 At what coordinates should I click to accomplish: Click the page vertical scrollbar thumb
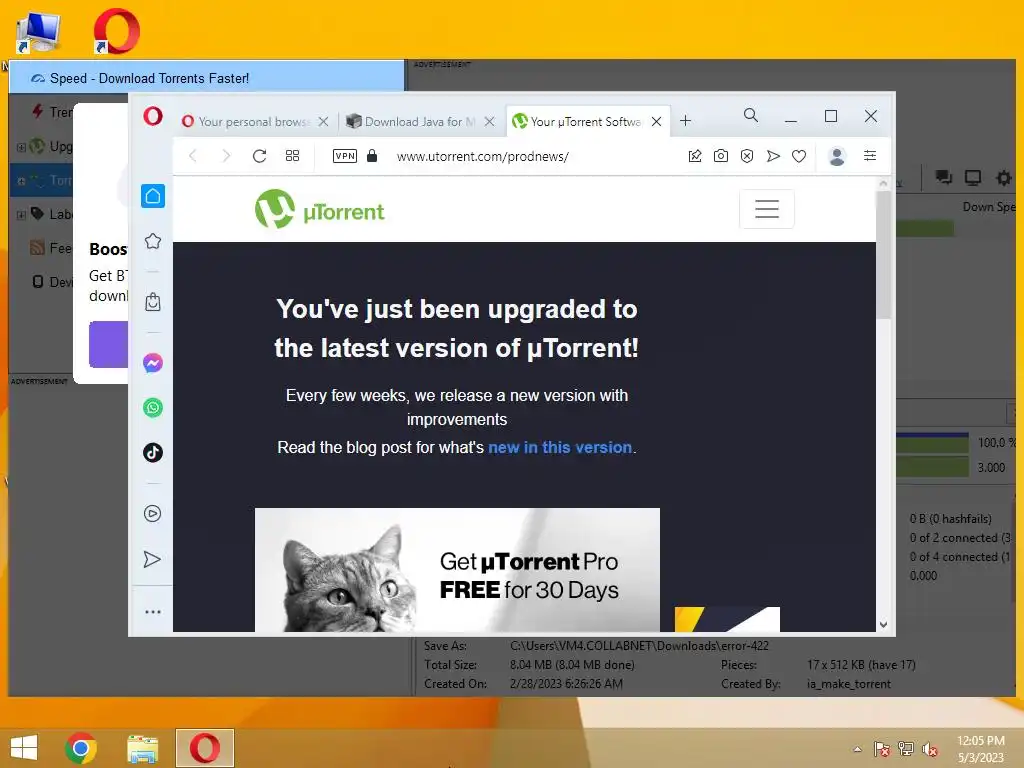point(884,255)
